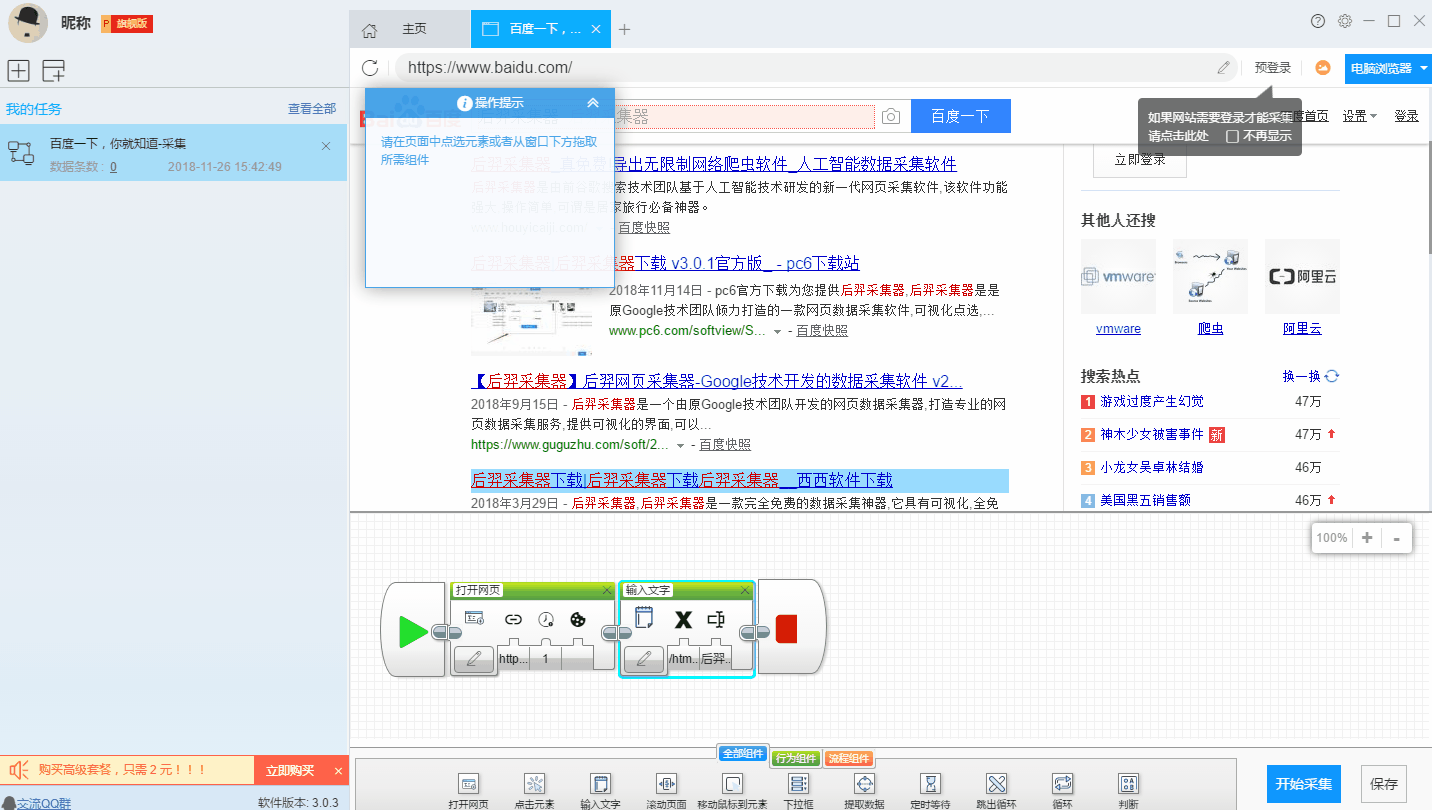Click 立即购买 in the promo bar
Viewport: 1432px width, 810px height.
click(x=289, y=770)
